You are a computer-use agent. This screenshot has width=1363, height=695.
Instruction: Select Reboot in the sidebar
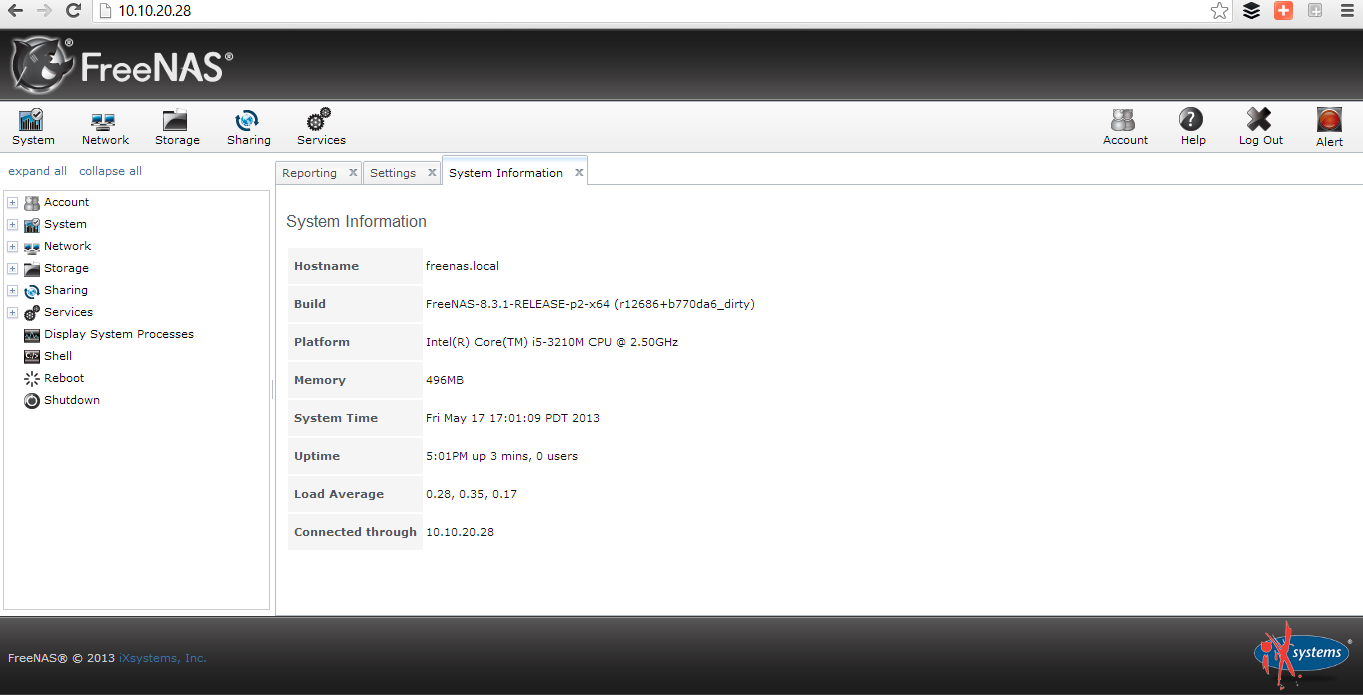click(x=63, y=378)
